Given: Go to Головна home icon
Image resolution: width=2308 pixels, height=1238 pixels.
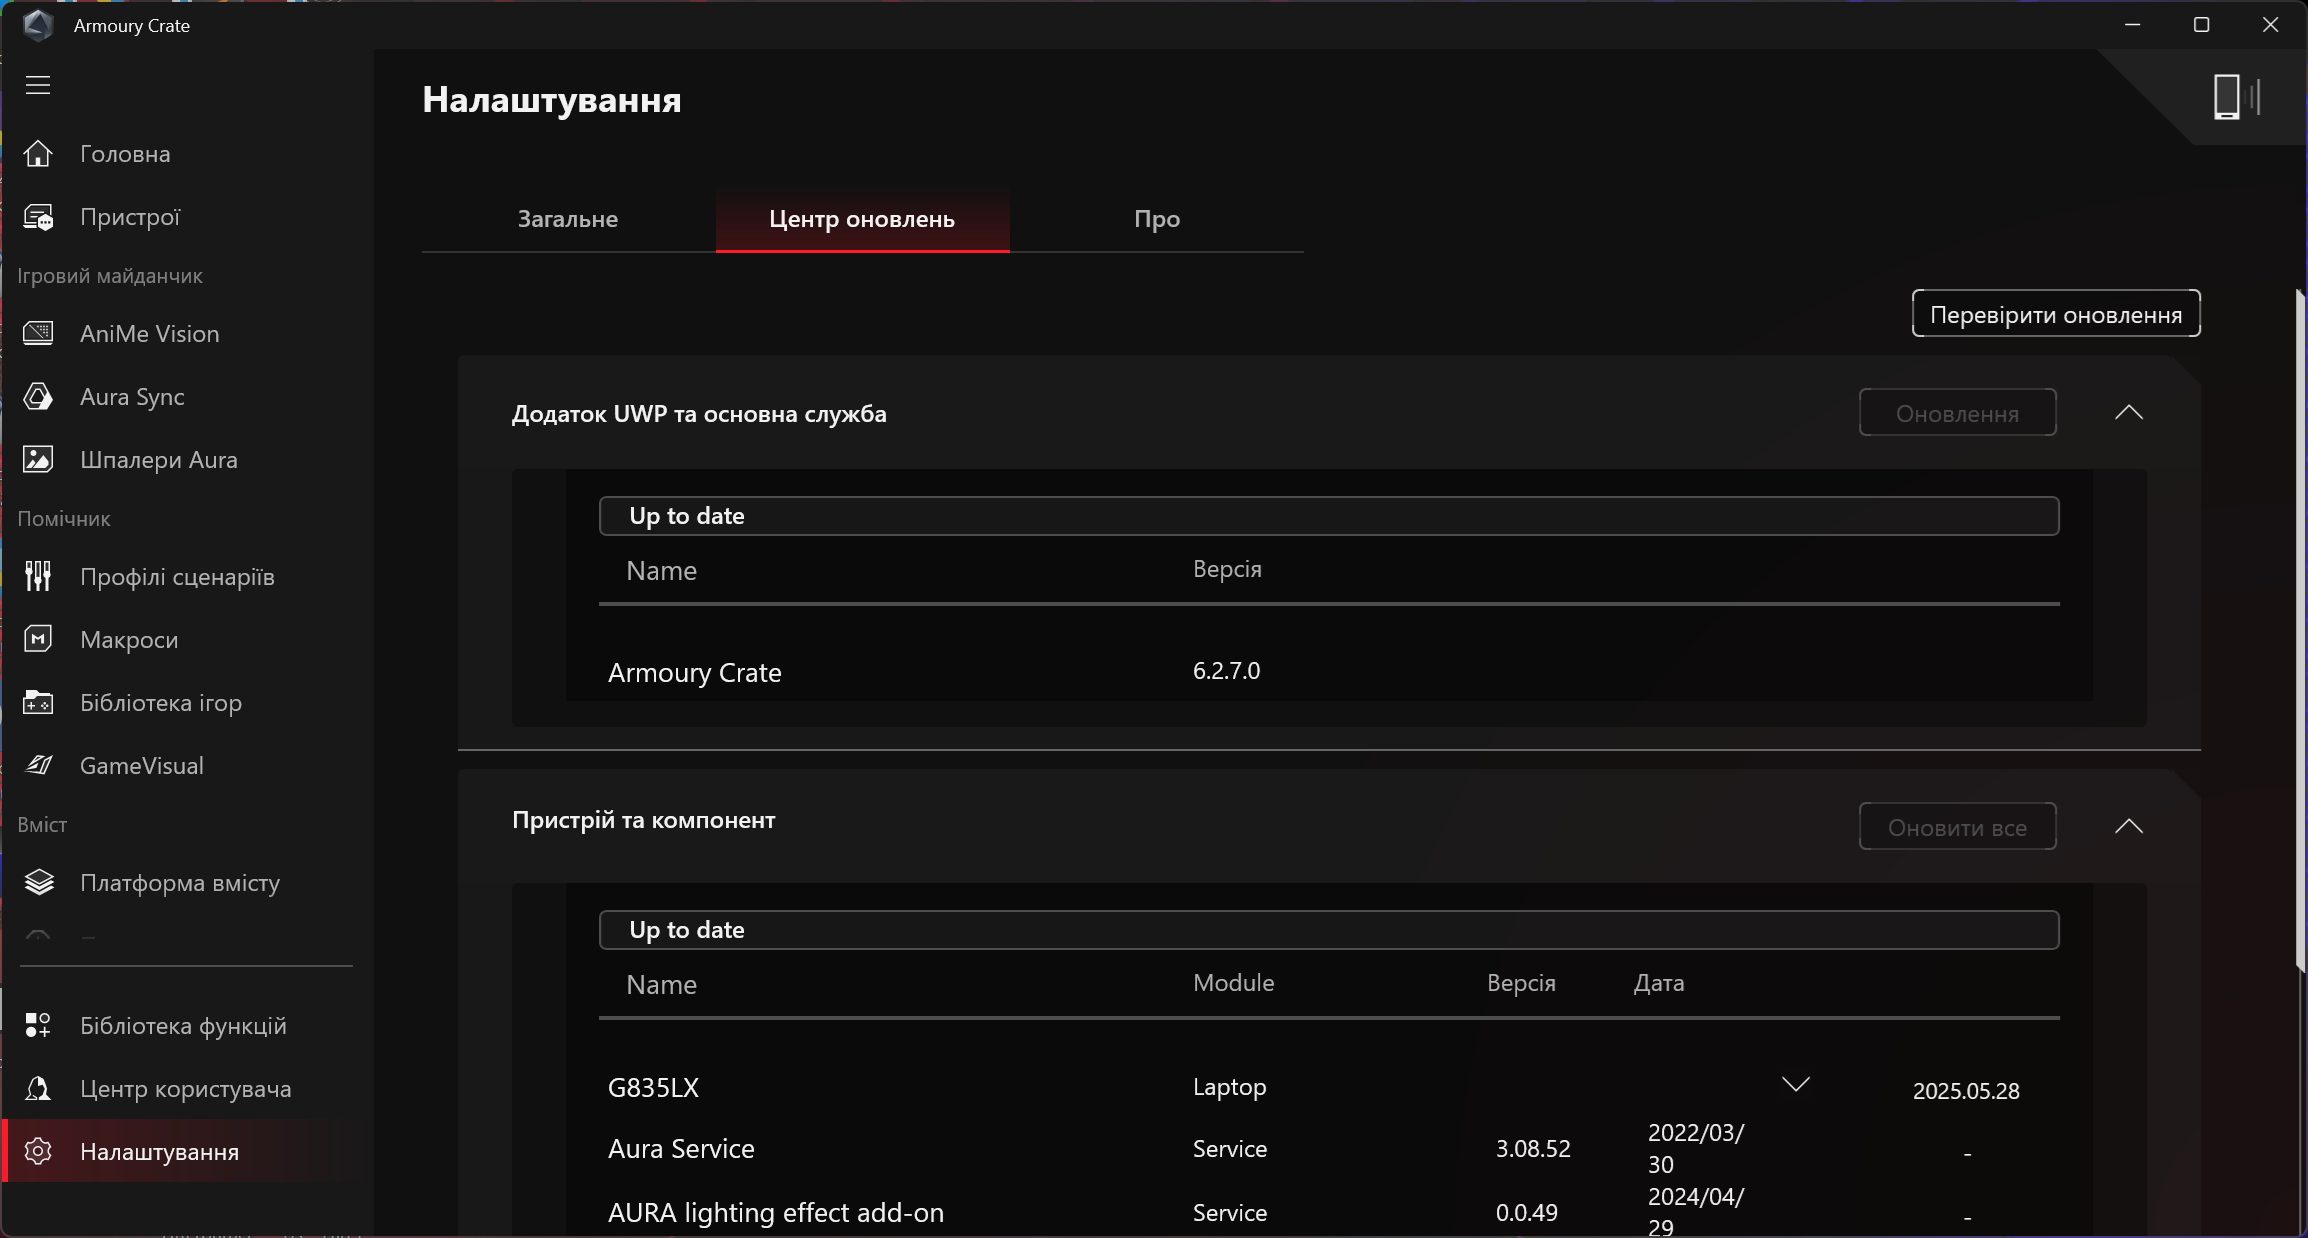Looking at the screenshot, I should click(38, 154).
